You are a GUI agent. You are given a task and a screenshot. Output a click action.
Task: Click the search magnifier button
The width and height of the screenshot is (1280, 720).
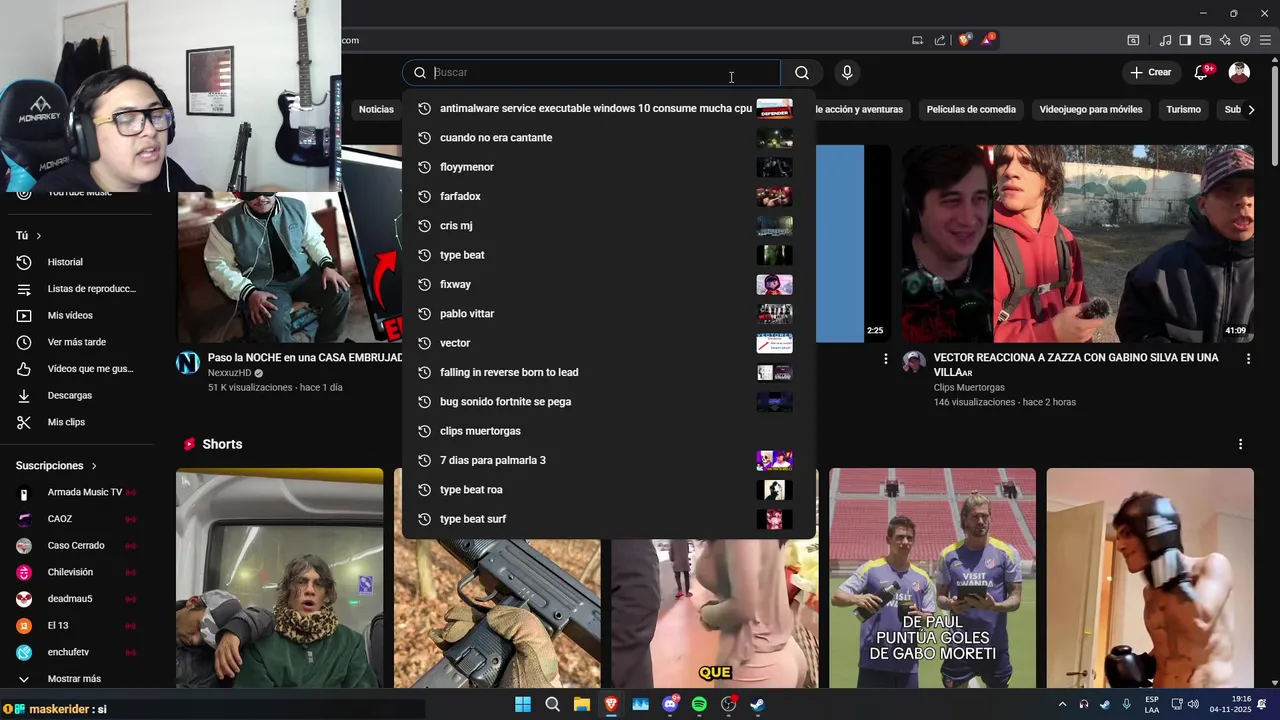pyautogui.click(x=802, y=72)
